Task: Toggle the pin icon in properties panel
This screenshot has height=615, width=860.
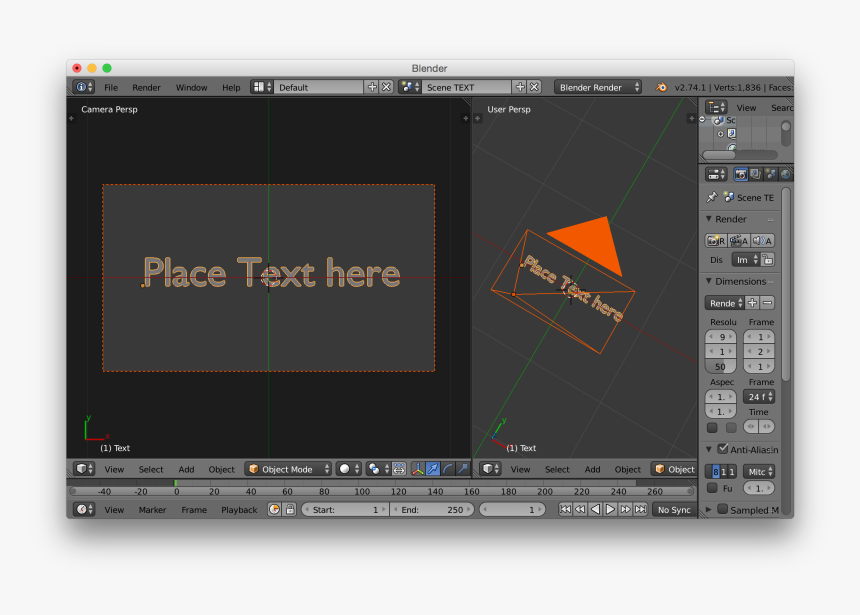Action: coord(712,197)
